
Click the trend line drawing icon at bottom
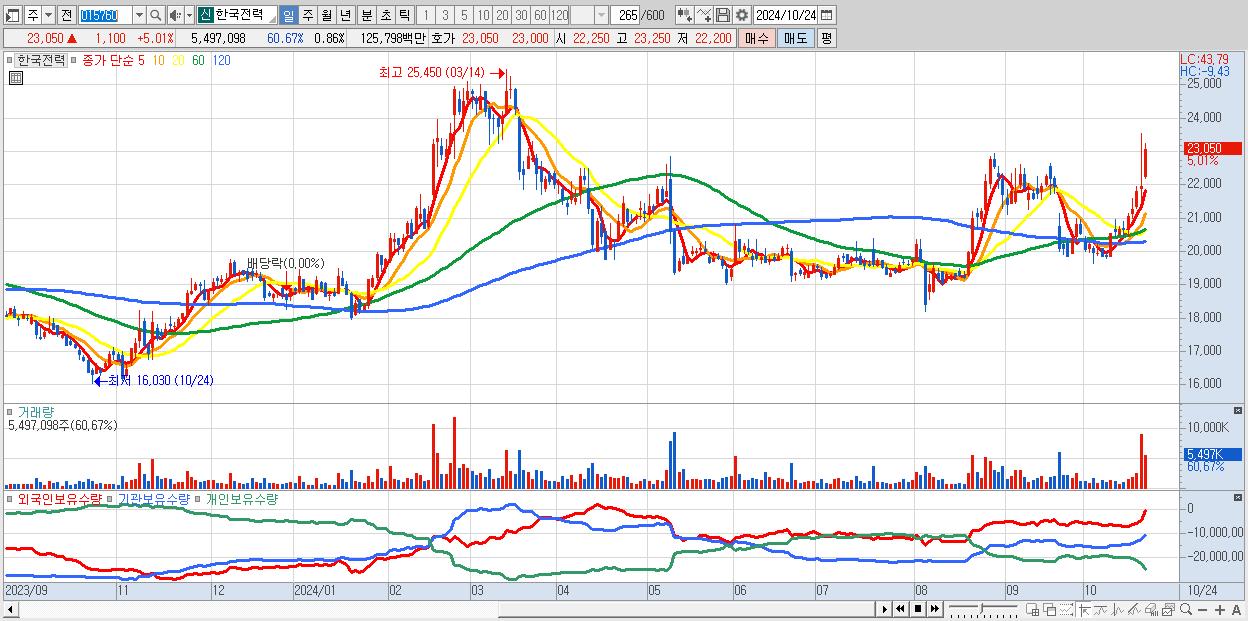1101,609
